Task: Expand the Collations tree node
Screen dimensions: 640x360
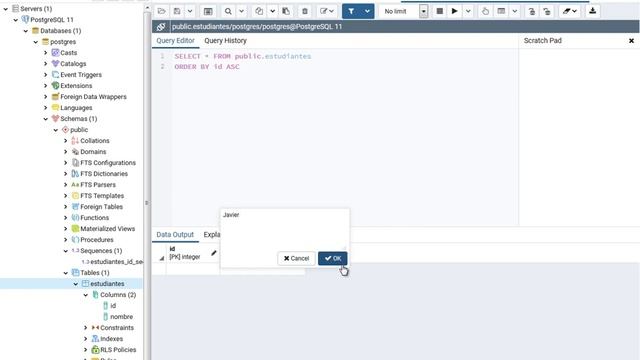Action: click(66, 141)
